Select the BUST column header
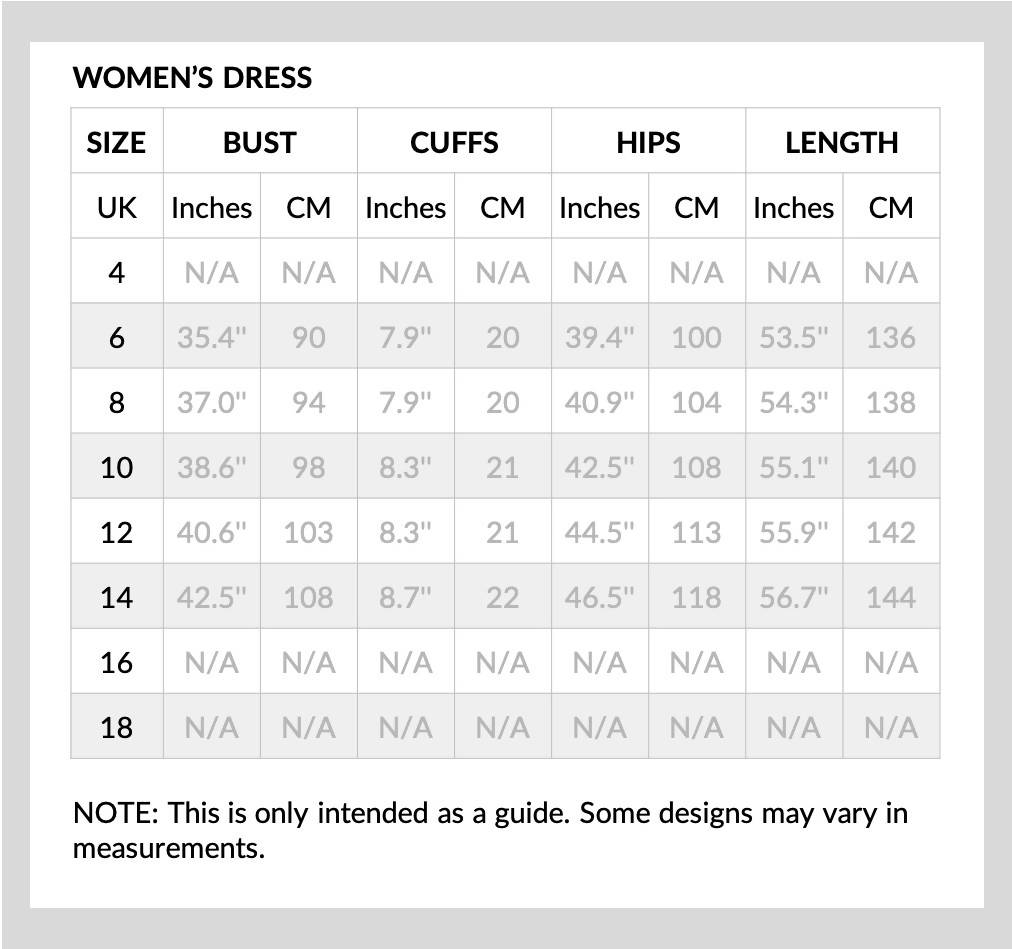The height and width of the screenshot is (949, 1012). (260, 142)
